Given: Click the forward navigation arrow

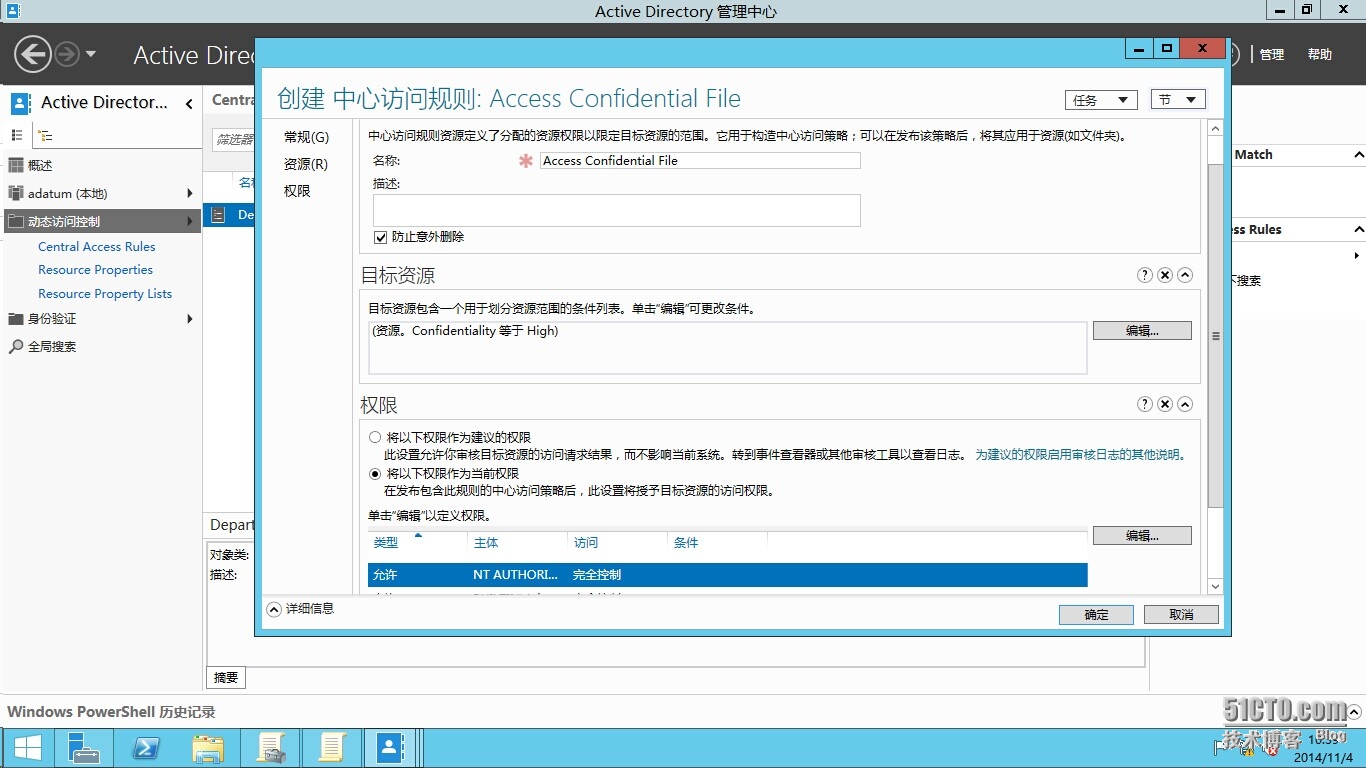Looking at the screenshot, I should coord(67,54).
